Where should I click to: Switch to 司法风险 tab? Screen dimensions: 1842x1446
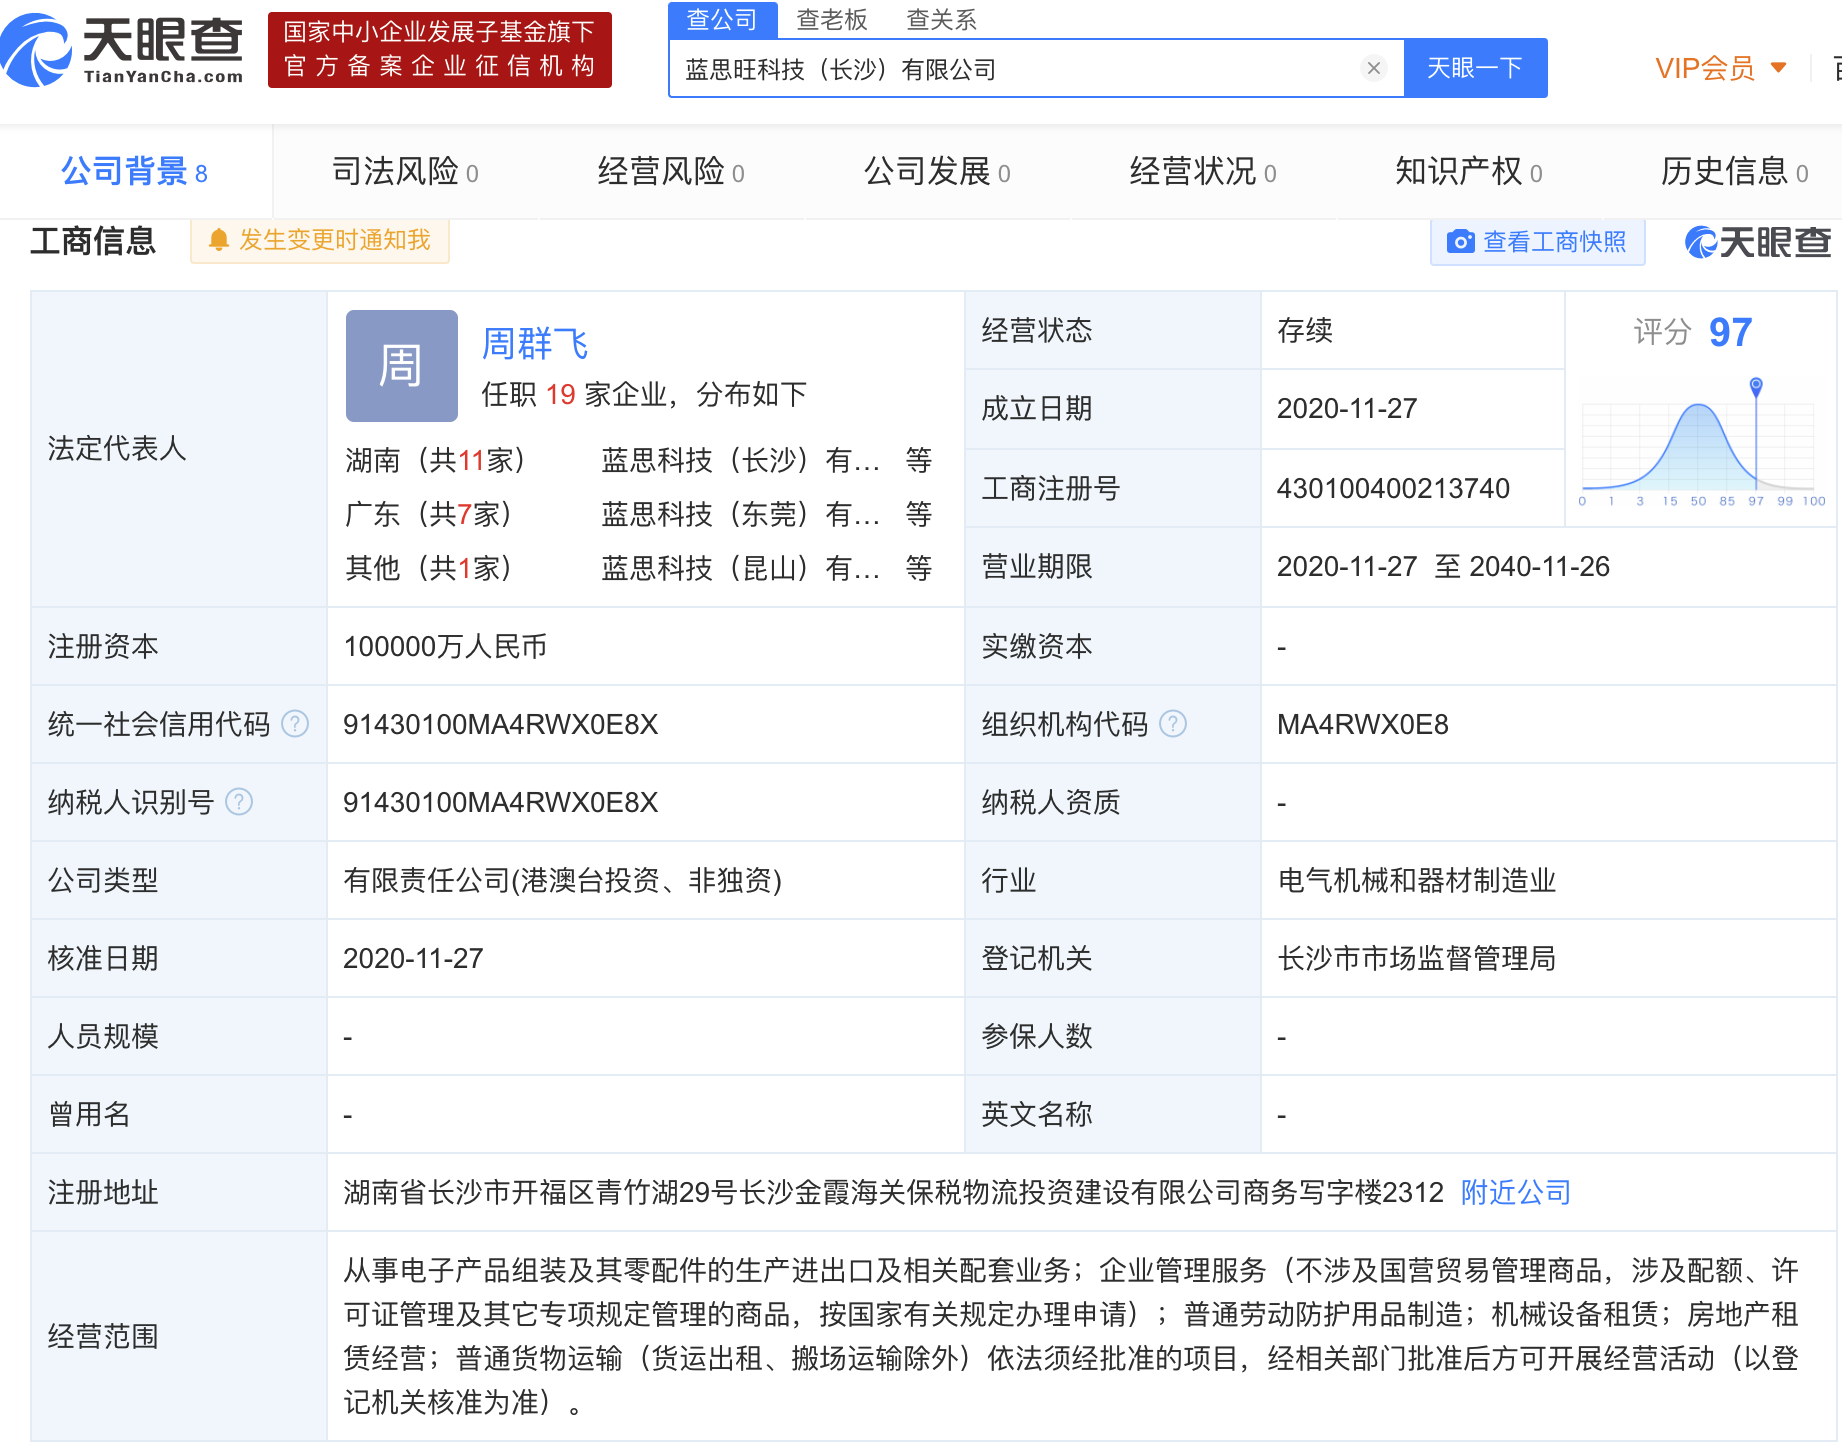click(x=404, y=172)
